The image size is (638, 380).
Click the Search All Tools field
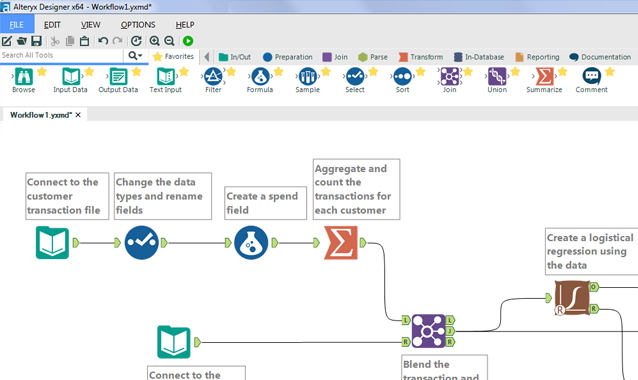pos(61,55)
